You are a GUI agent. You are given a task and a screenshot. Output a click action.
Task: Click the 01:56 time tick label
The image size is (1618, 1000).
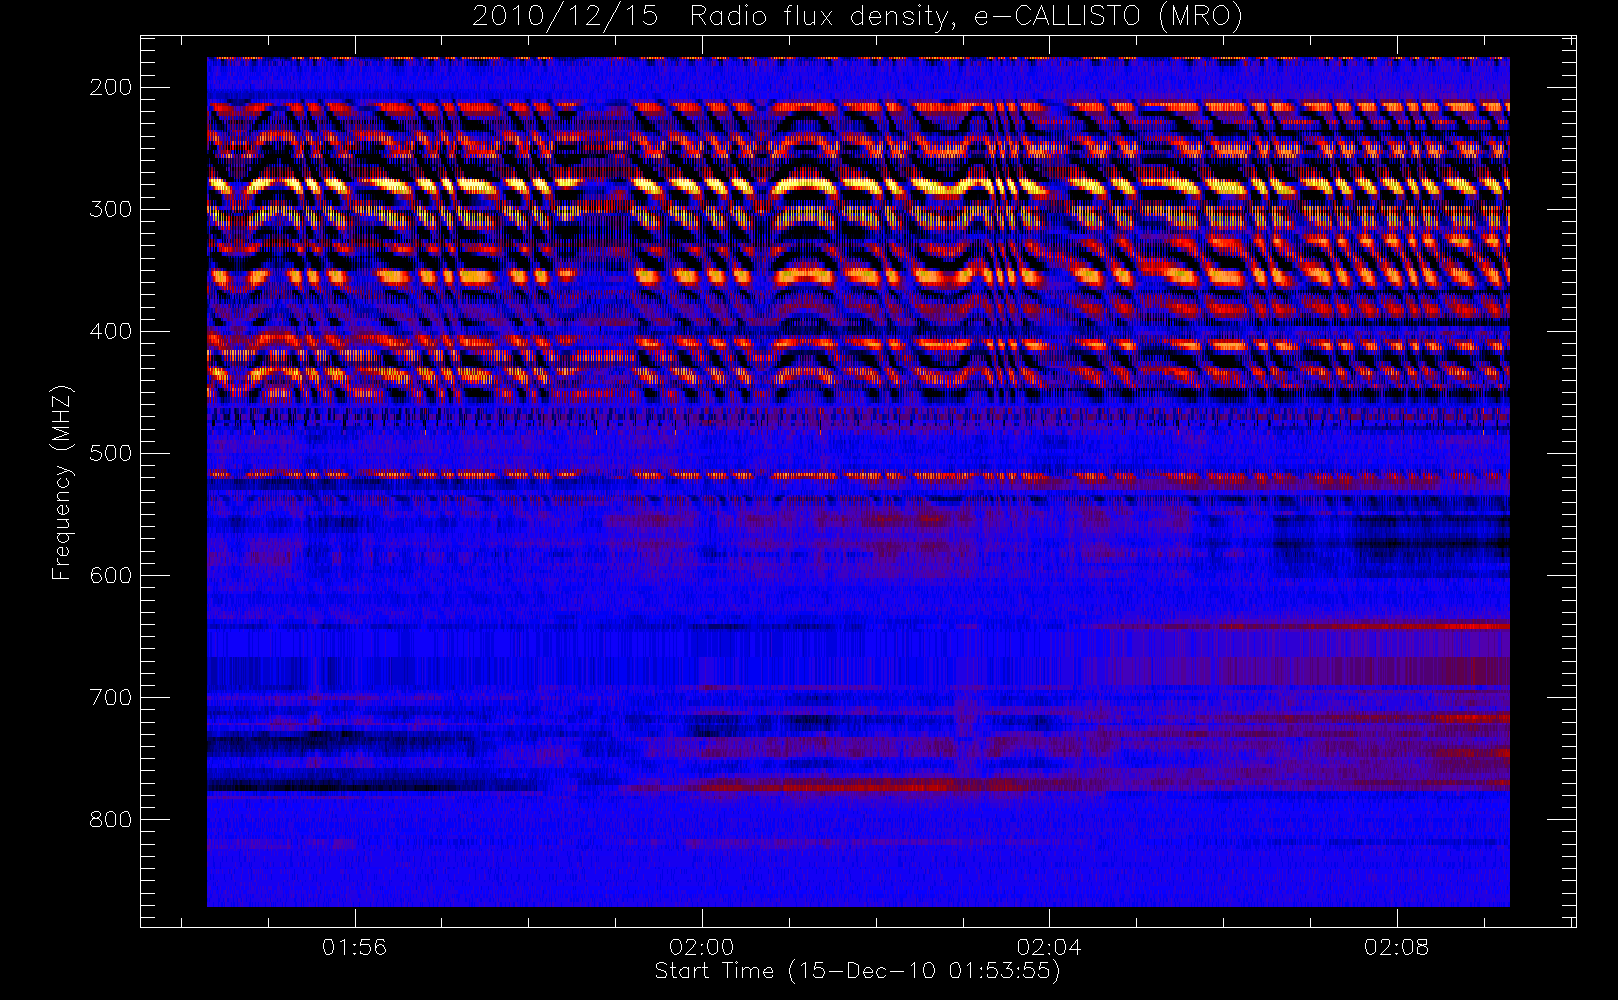pos(354,947)
